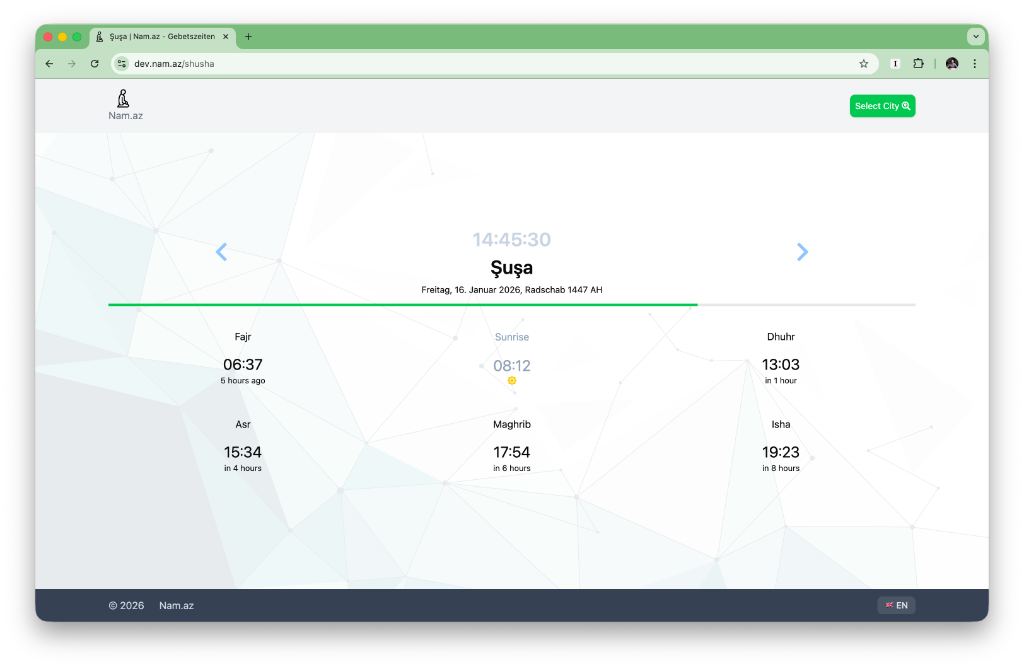Screen dimensions: 1024x668
Task: Click the Nam.az praying figure logo
Action: pyautogui.click(x=125, y=99)
